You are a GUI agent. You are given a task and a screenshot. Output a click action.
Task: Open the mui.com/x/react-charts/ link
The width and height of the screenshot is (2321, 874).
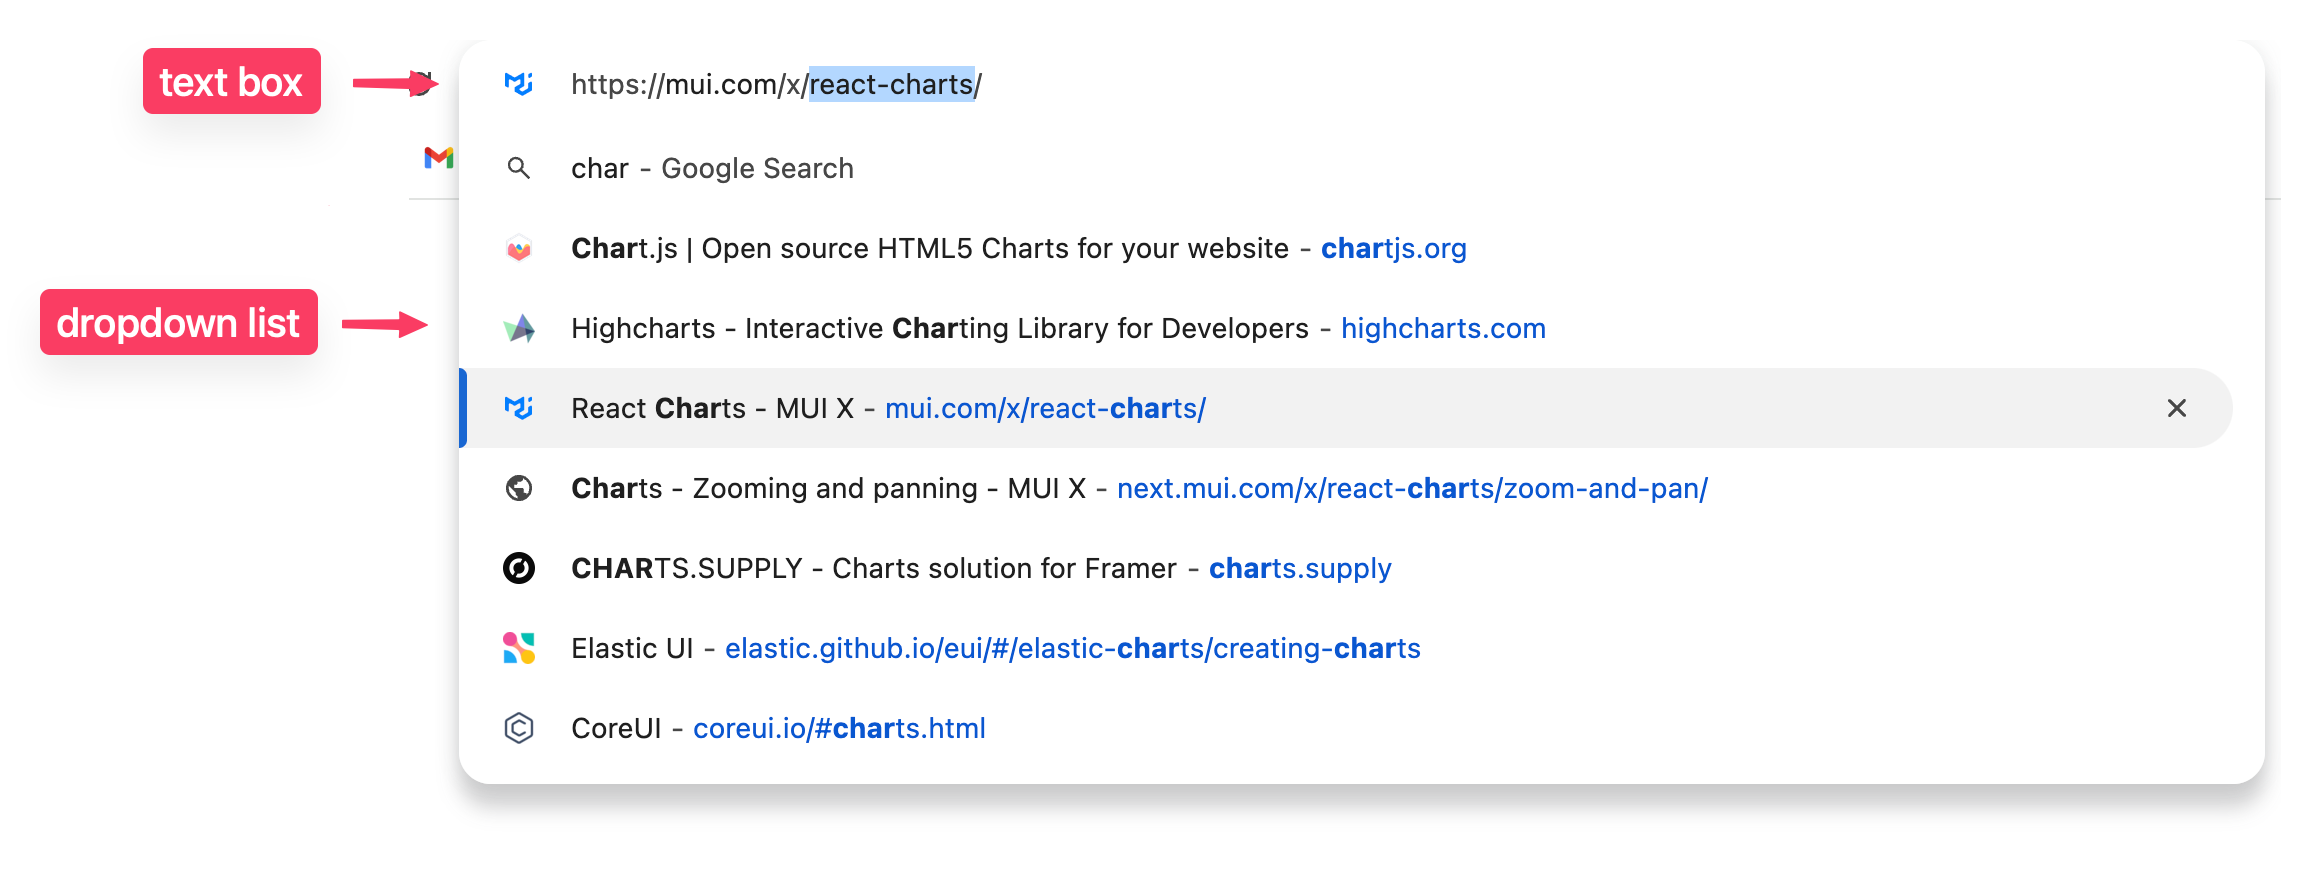point(1045,408)
